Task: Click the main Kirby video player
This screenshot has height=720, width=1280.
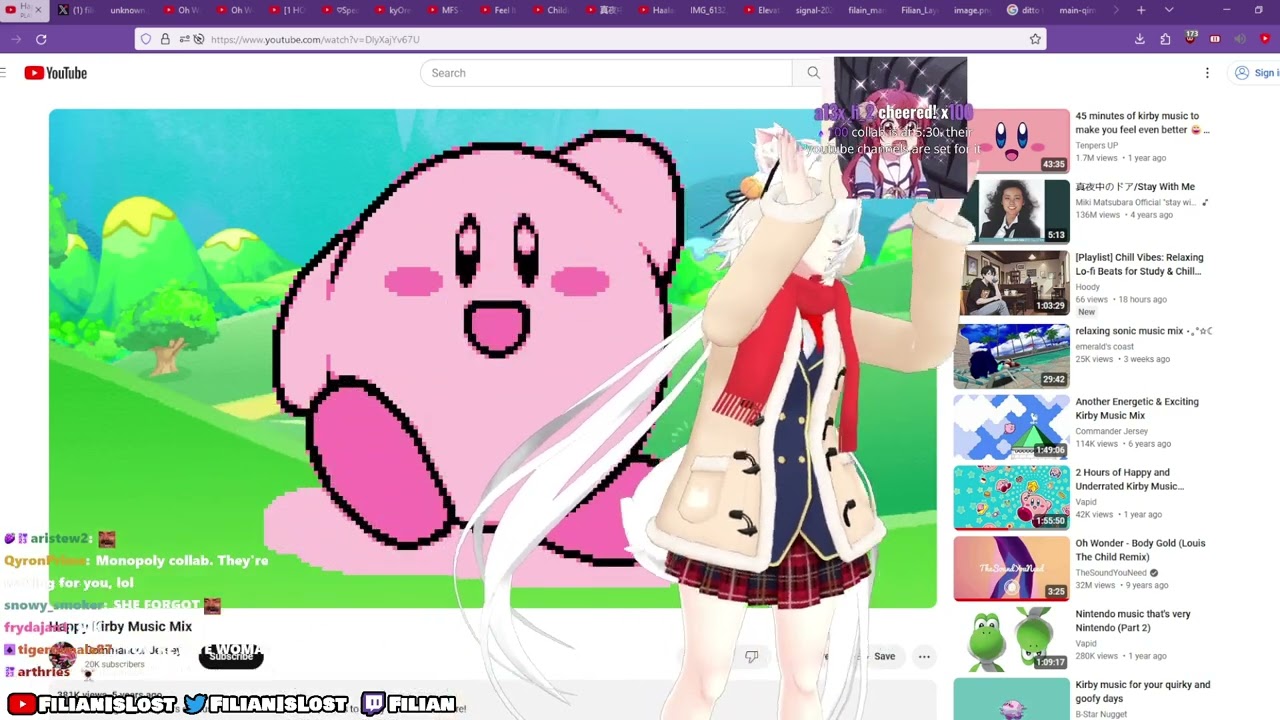Action: [x=493, y=358]
